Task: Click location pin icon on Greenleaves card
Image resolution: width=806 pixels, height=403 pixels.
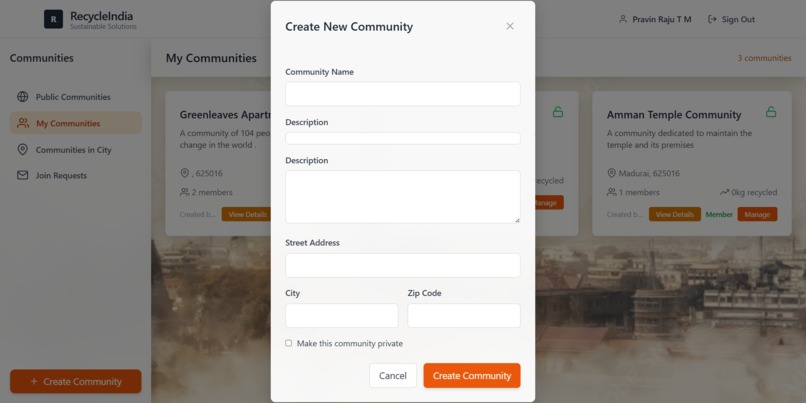Action: (x=185, y=173)
